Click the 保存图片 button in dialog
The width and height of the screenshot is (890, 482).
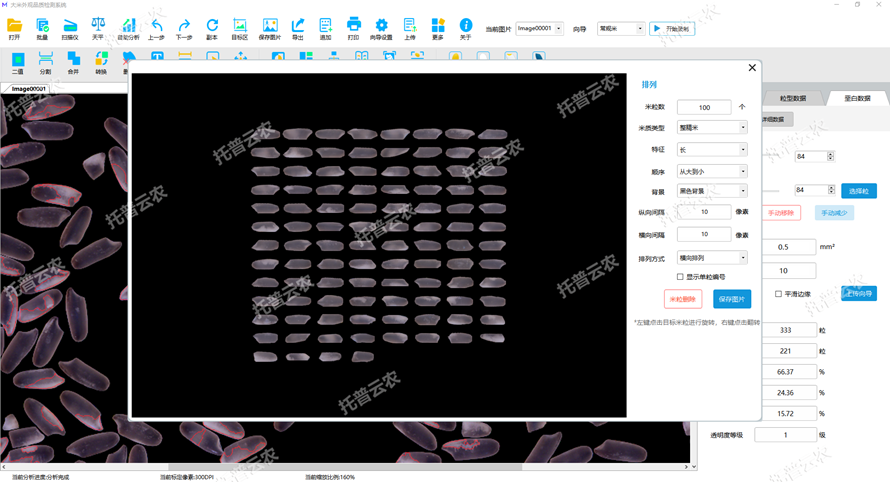pyautogui.click(x=732, y=299)
